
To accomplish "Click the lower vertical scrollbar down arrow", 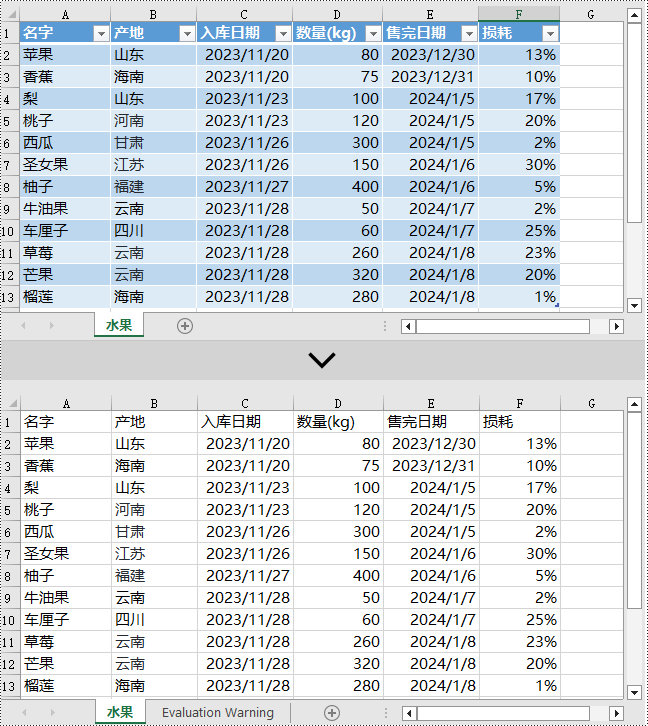I will [x=634, y=693].
